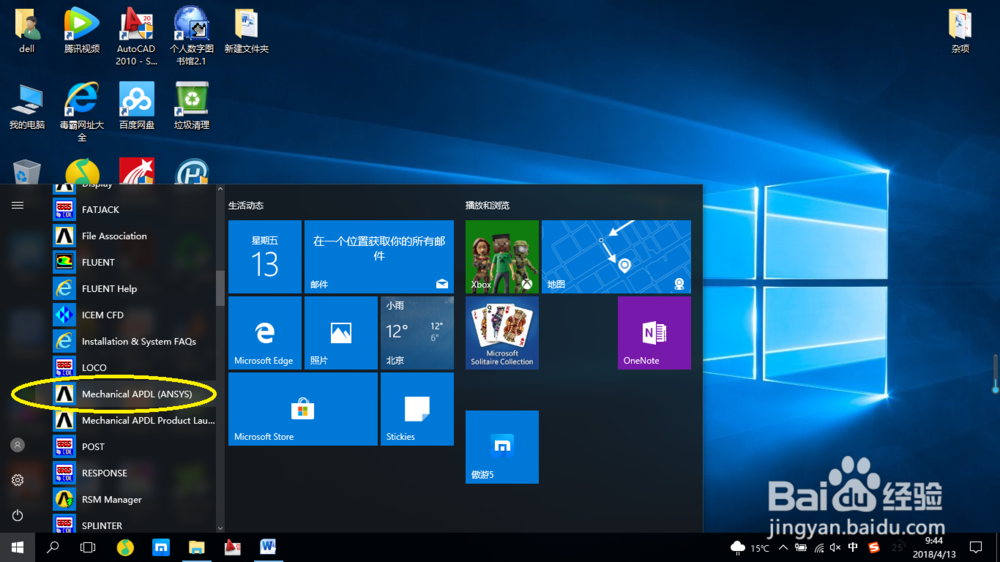Launch LOCO from app list
Screen dimensions: 1000x562
coord(134,367)
